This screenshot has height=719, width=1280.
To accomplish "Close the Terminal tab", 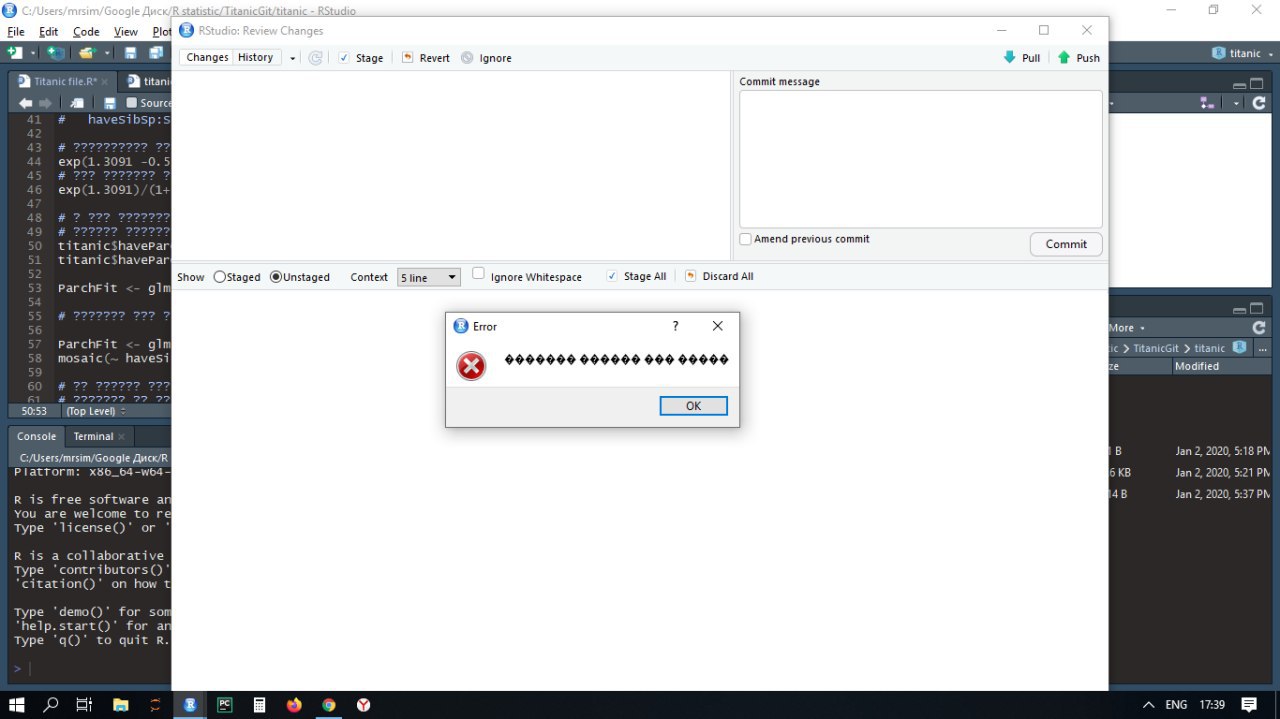I will coord(122,437).
